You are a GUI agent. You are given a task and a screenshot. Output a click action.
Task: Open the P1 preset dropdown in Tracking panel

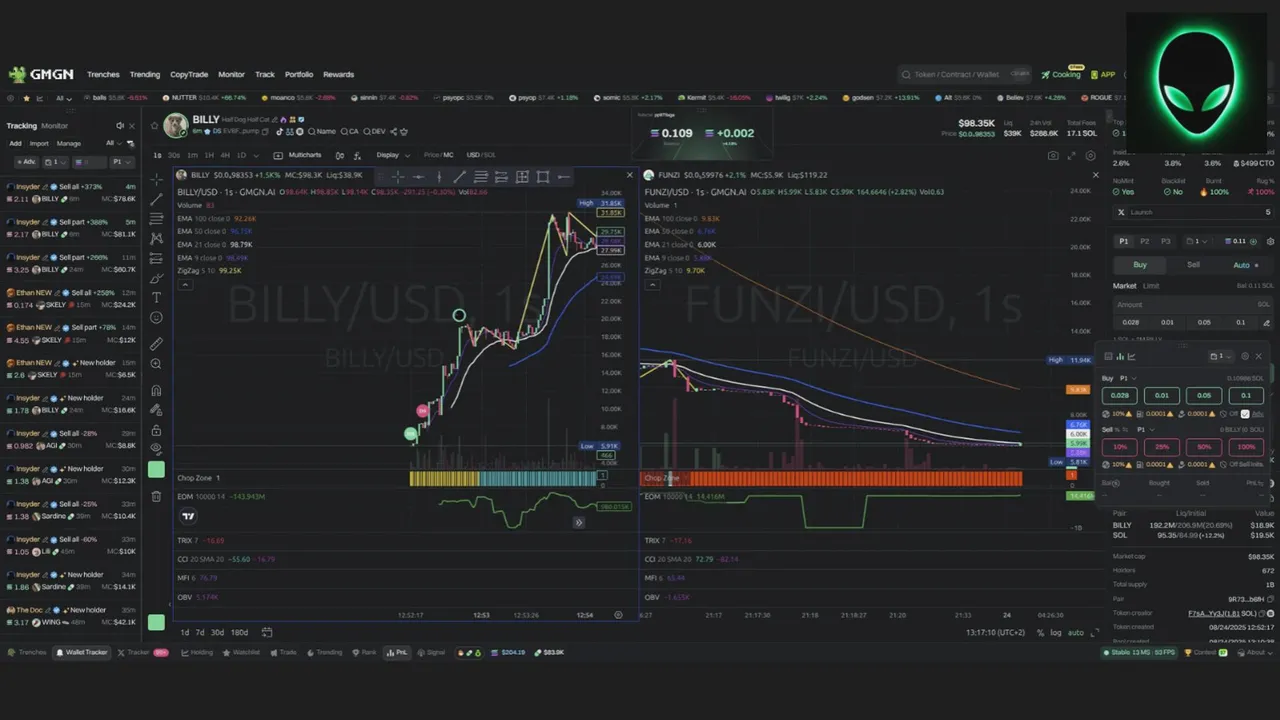point(120,161)
